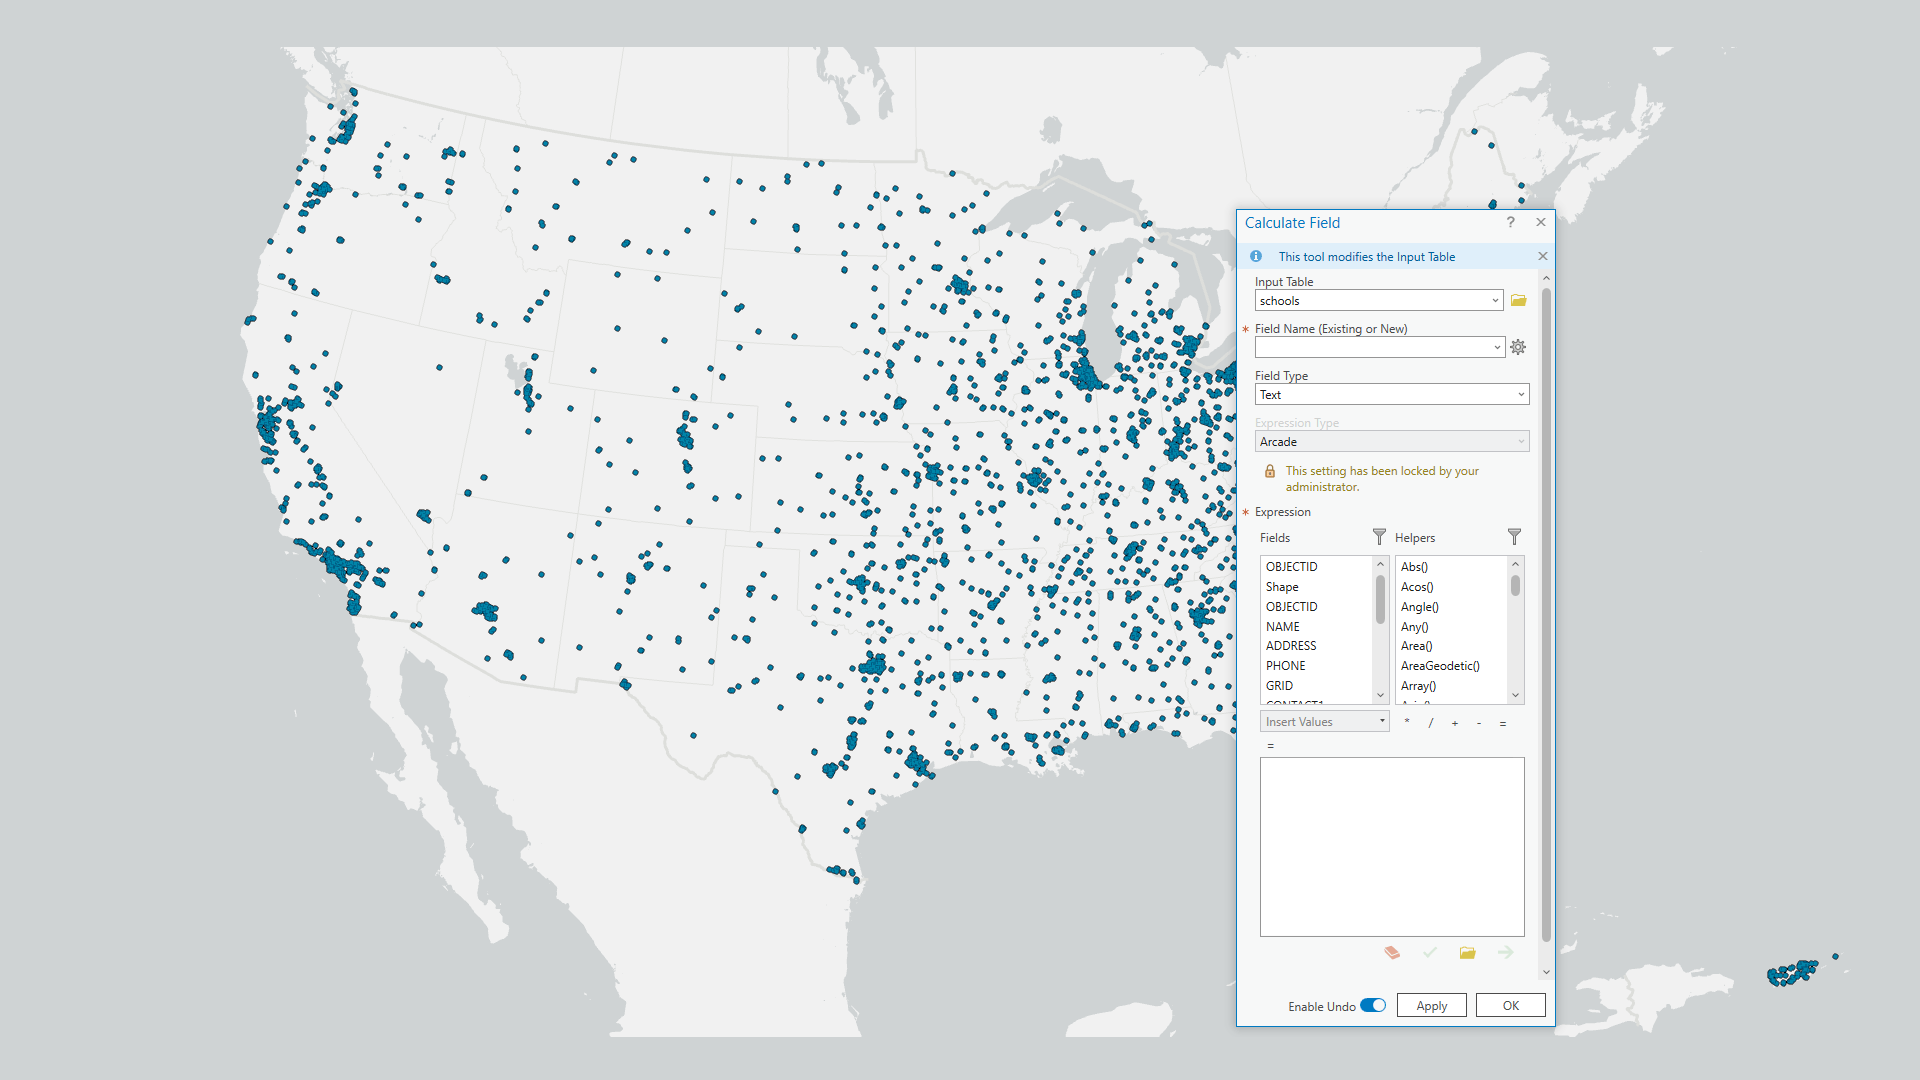Screen dimensions: 1920x1080
Task: Click the info icon on the banner
Action: [x=1256, y=256]
